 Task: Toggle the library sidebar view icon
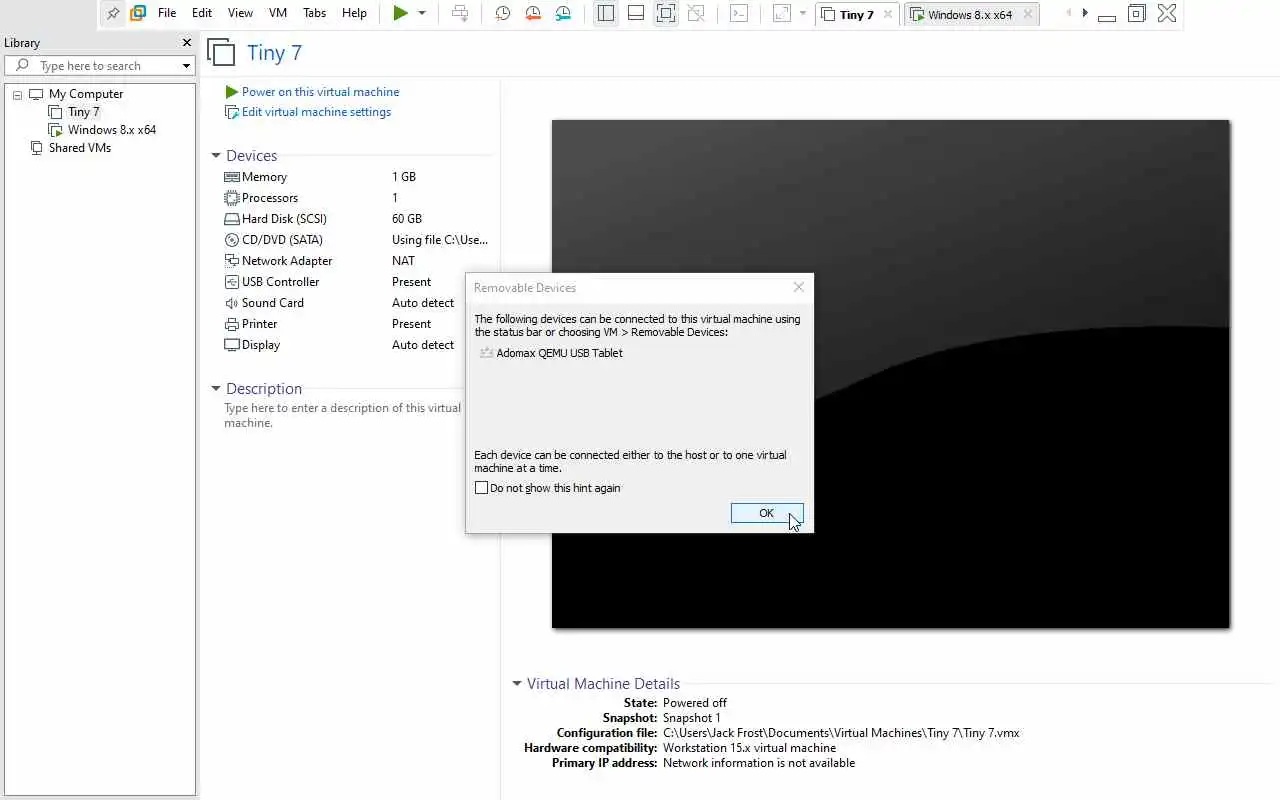pyautogui.click(x=606, y=13)
